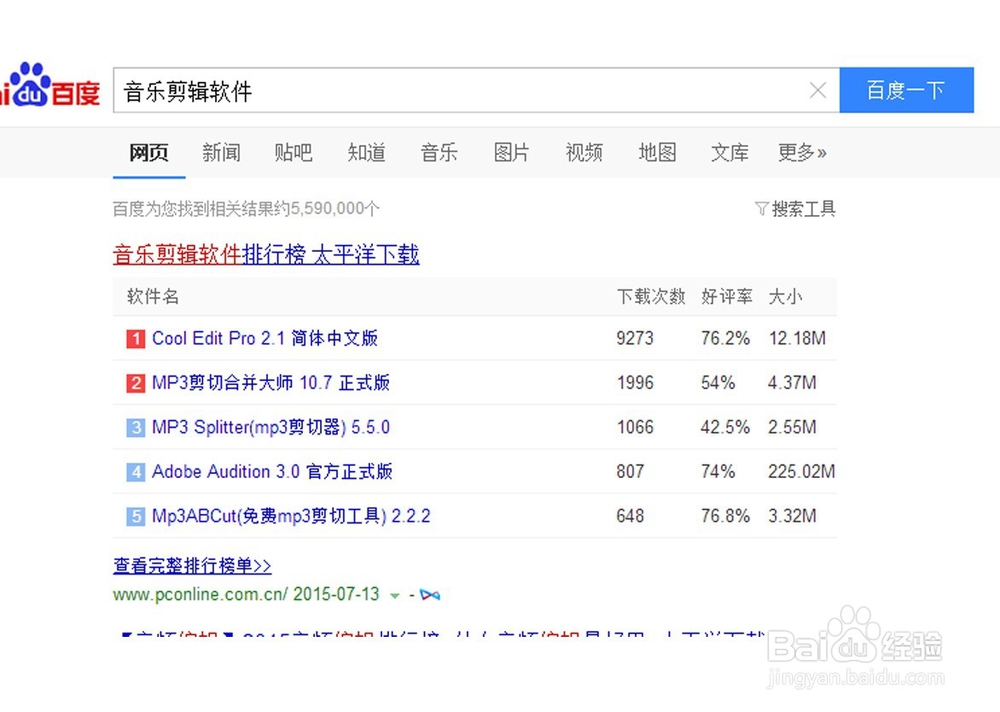Click the size value 12.18M

[797, 338]
